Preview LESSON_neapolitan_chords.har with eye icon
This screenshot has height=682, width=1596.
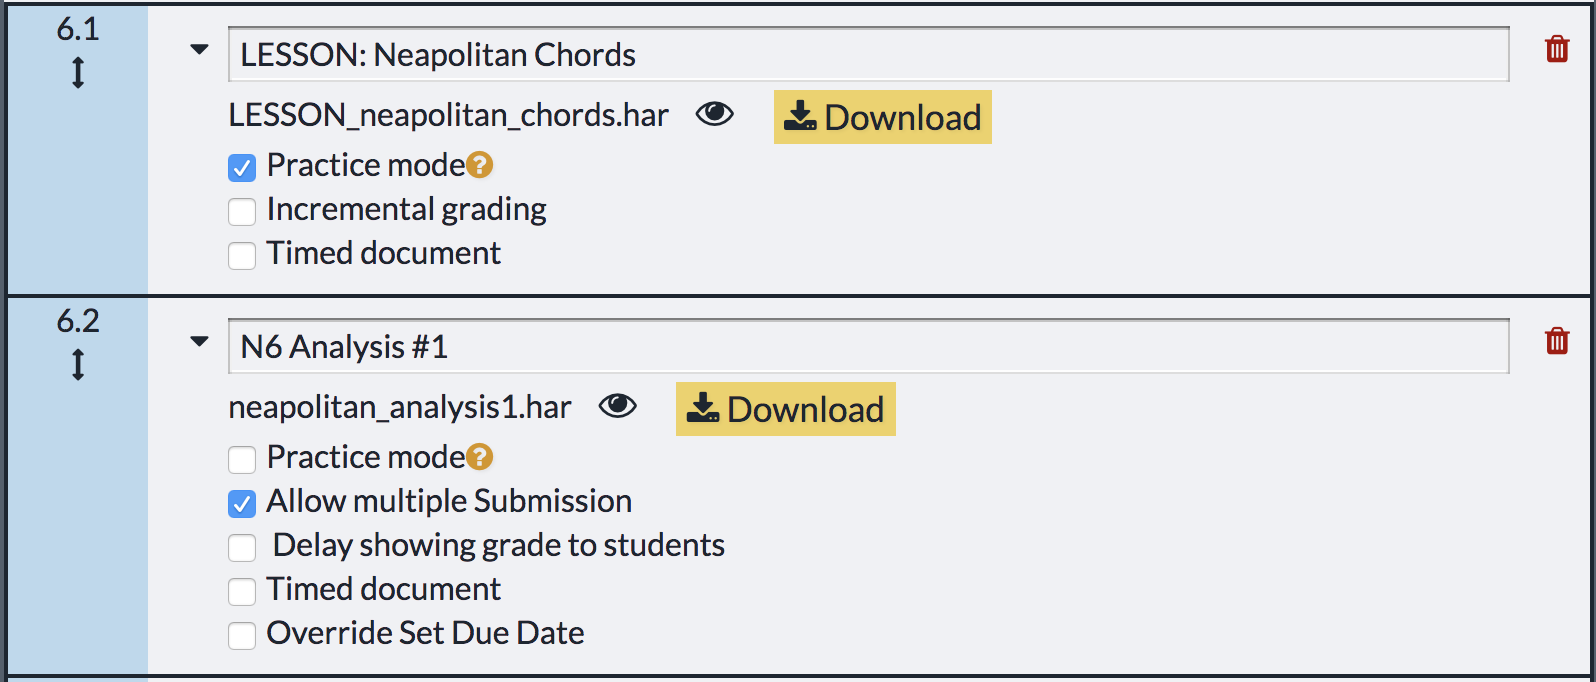pyautogui.click(x=714, y=115)
